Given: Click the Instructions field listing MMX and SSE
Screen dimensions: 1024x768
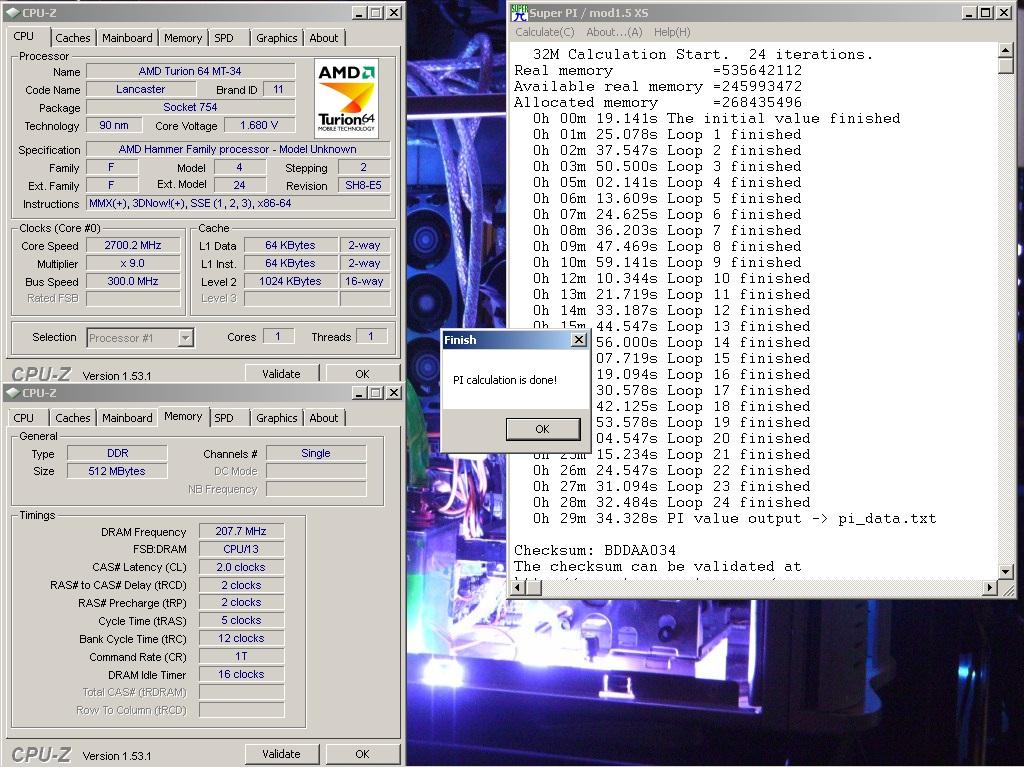Looking at the screenshot, I should [238, 203].
